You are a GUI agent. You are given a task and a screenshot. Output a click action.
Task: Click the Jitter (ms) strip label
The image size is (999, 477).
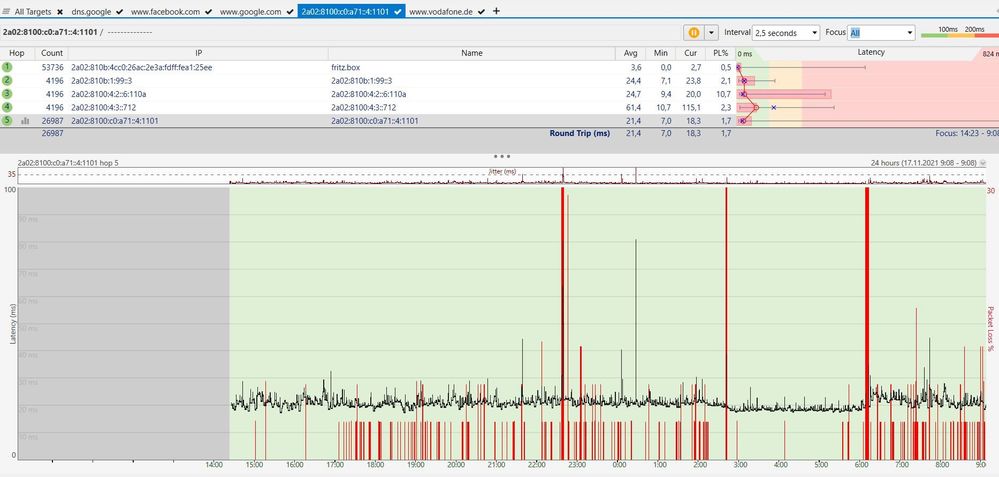501,172
